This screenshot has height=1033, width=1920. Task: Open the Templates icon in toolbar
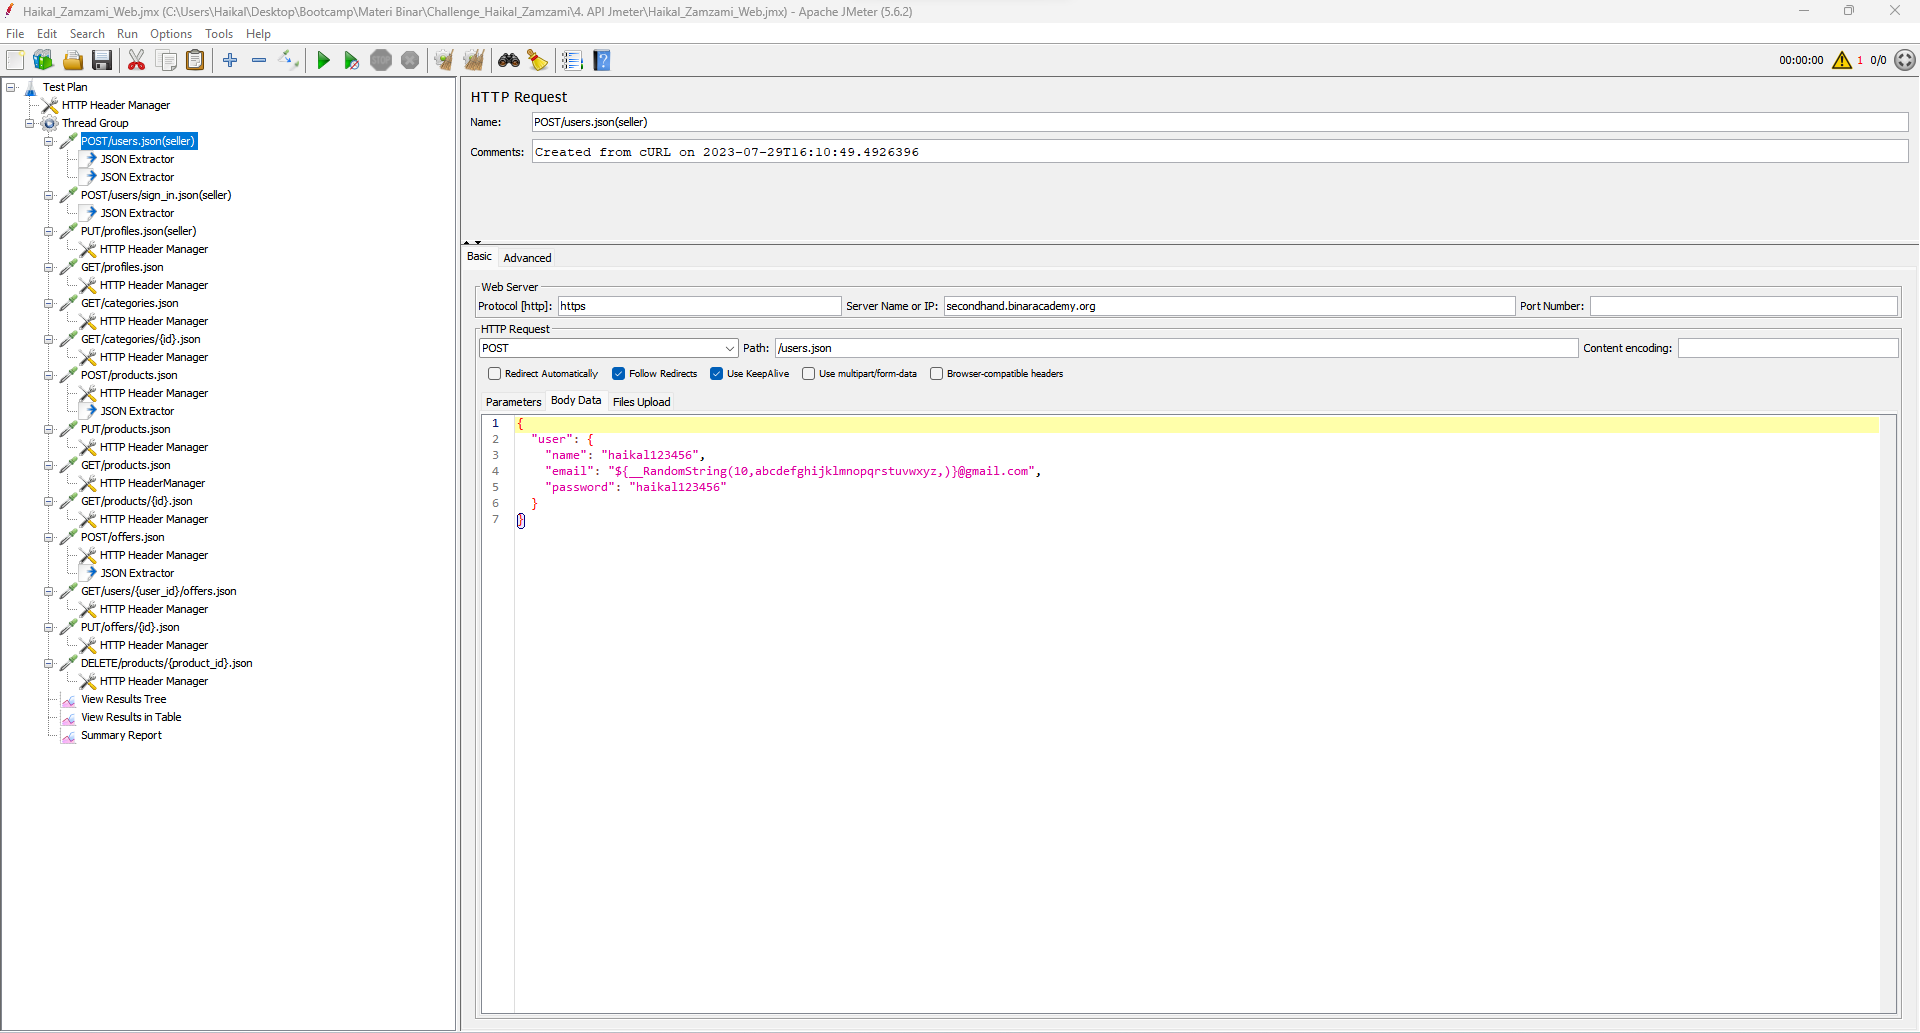(x=43, y=61)
